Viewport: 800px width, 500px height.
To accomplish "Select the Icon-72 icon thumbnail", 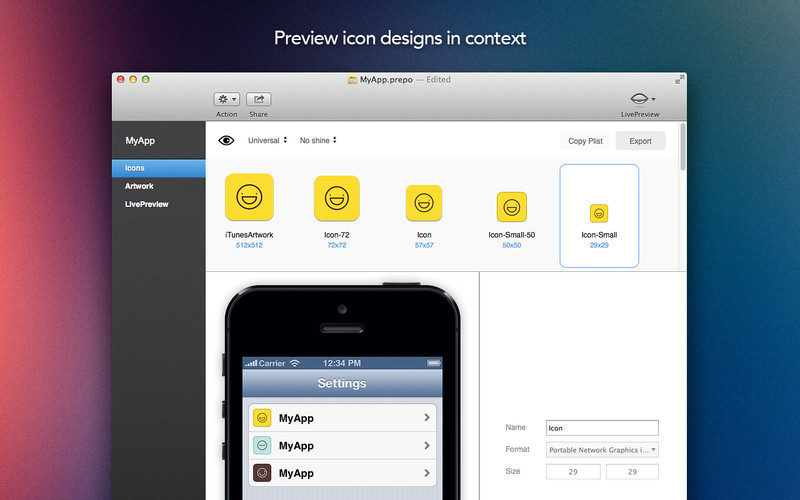I will click(337, 198).
